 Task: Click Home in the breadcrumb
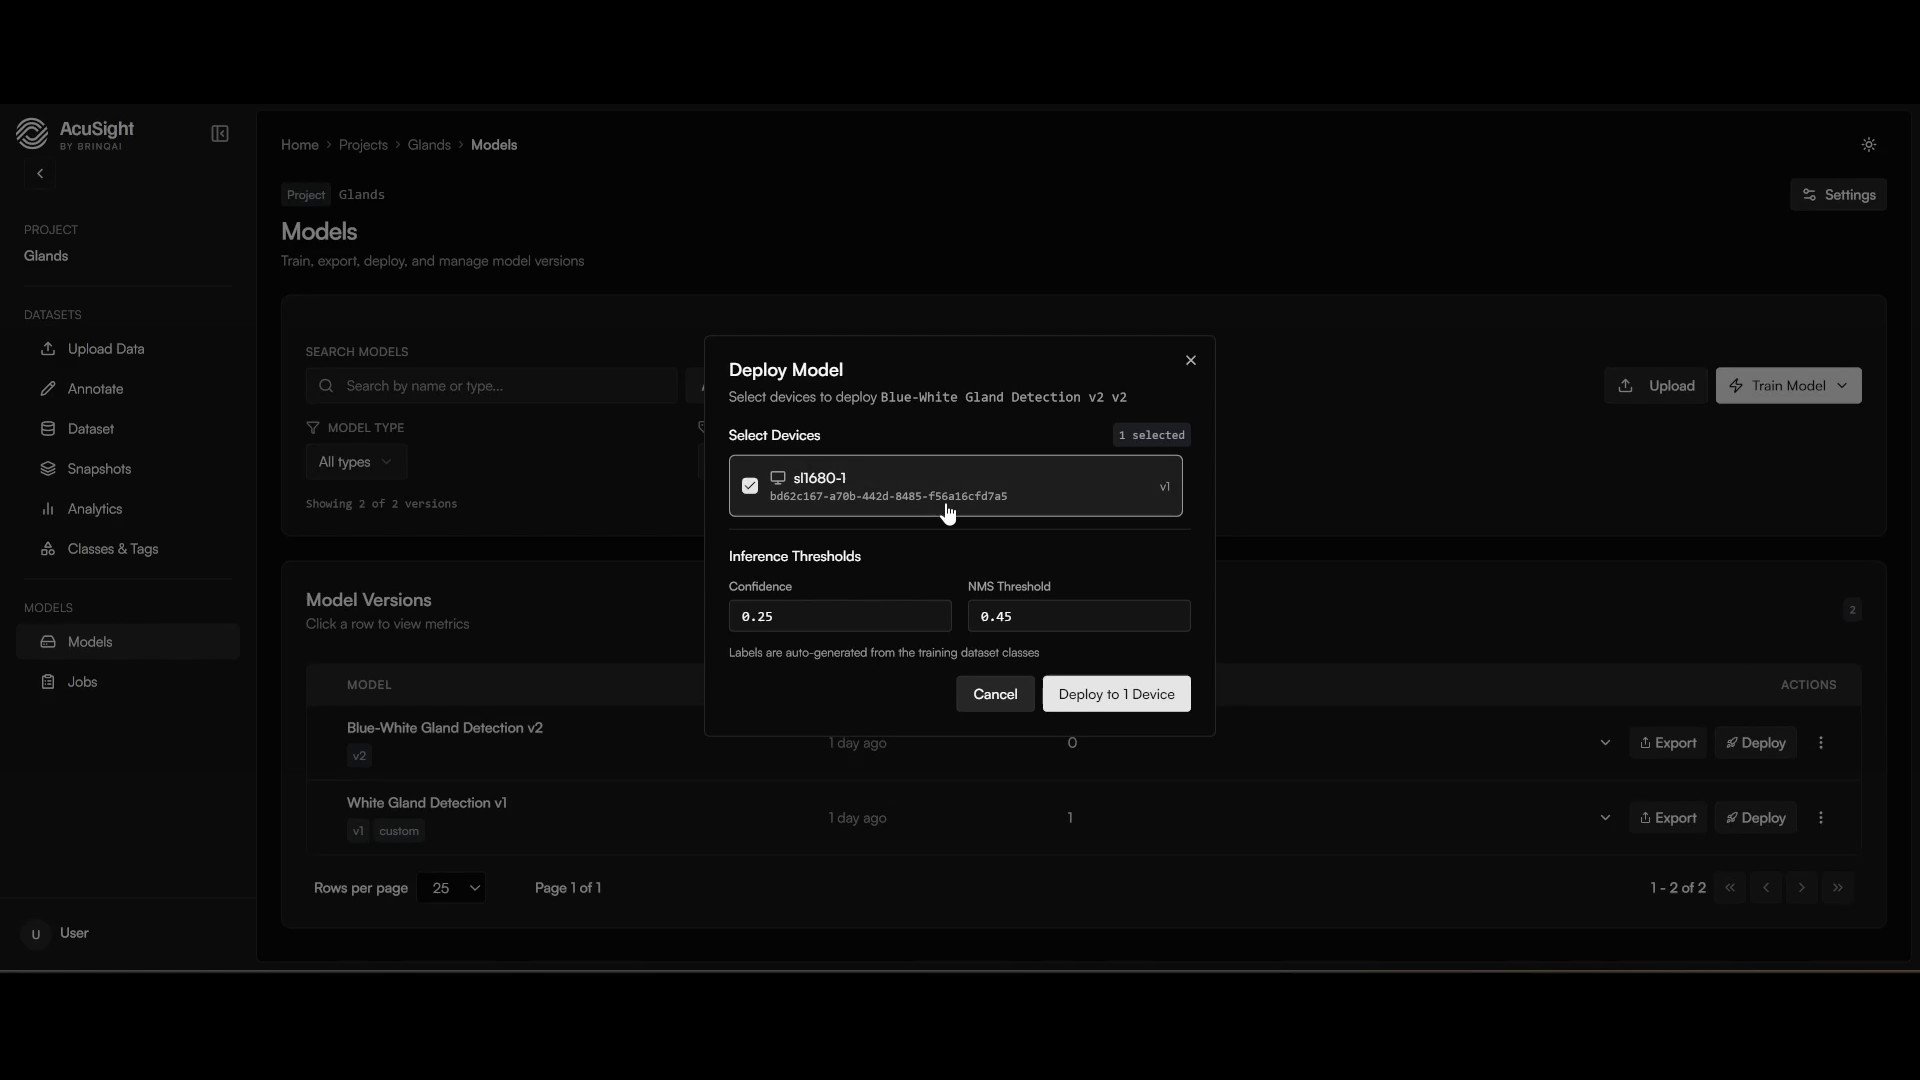pyautogui.click(x=300, y=145)
